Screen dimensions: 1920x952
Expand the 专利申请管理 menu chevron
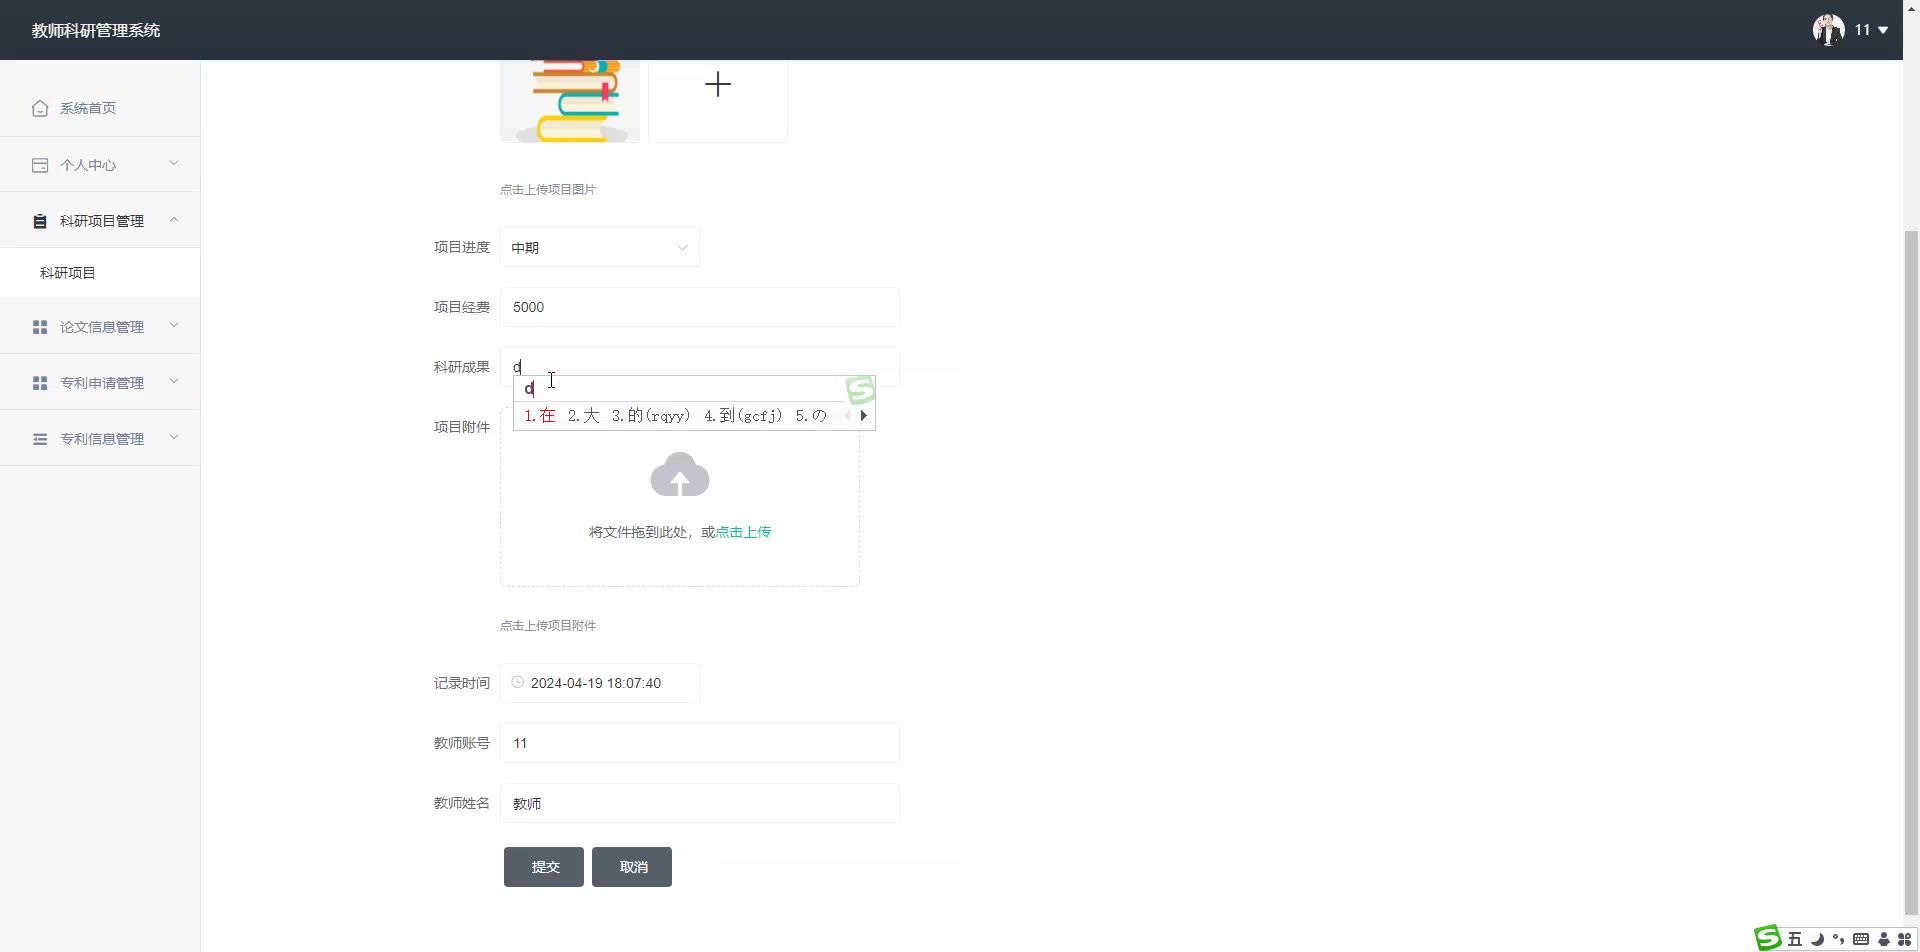click(x=174, y=382)
